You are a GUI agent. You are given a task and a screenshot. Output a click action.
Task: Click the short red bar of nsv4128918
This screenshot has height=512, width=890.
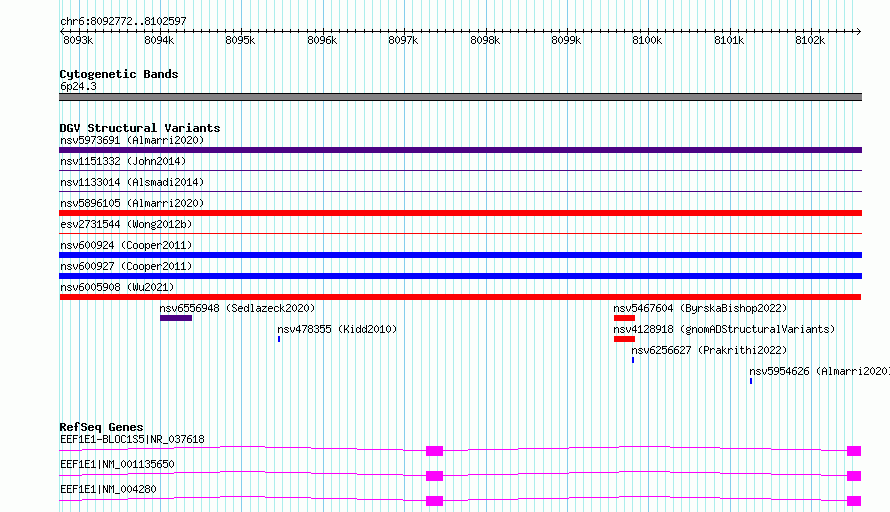[x=624, y=339]
